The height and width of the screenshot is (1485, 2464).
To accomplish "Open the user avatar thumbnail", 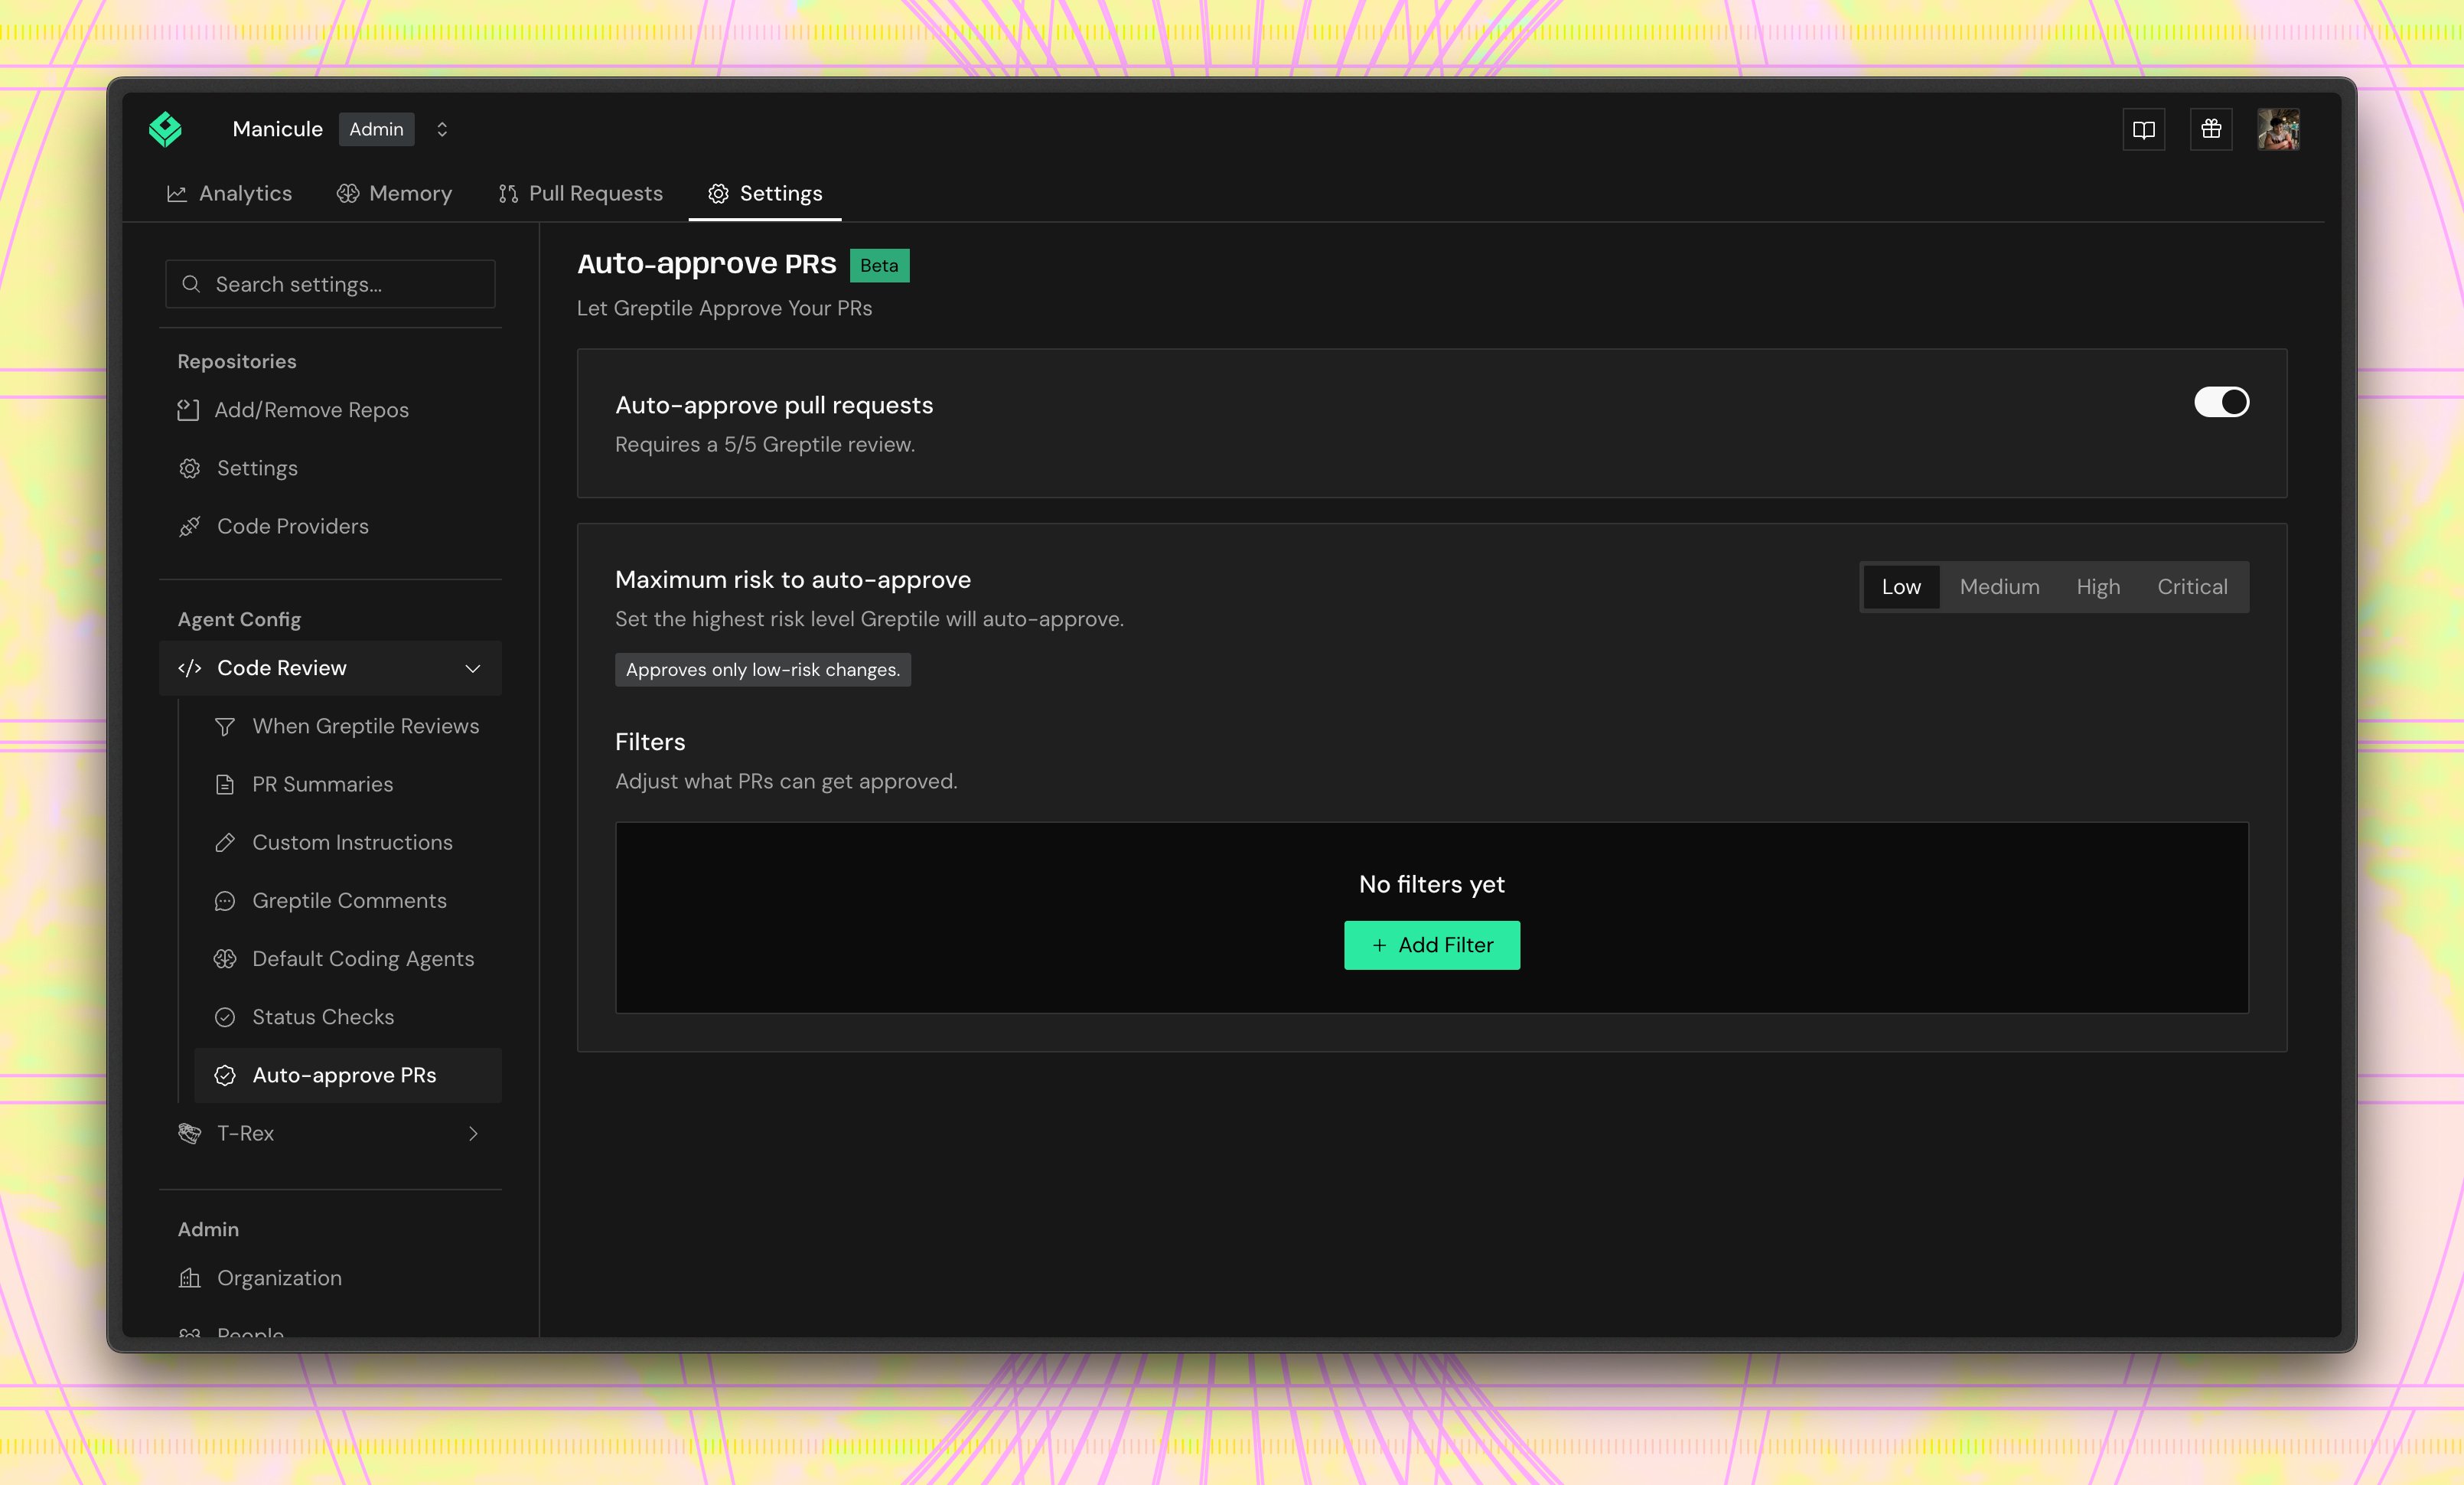I will 2278,129.
